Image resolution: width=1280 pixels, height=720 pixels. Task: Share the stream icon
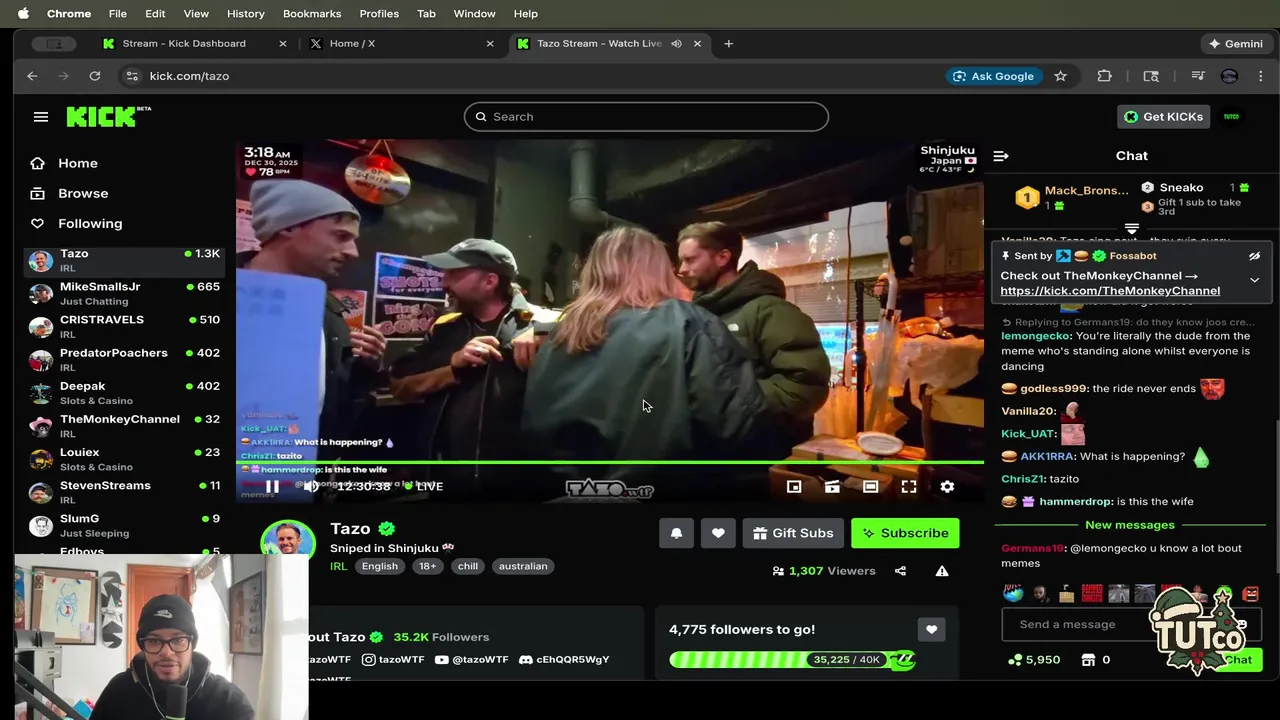pyautogui.click(x=900, y=571)
